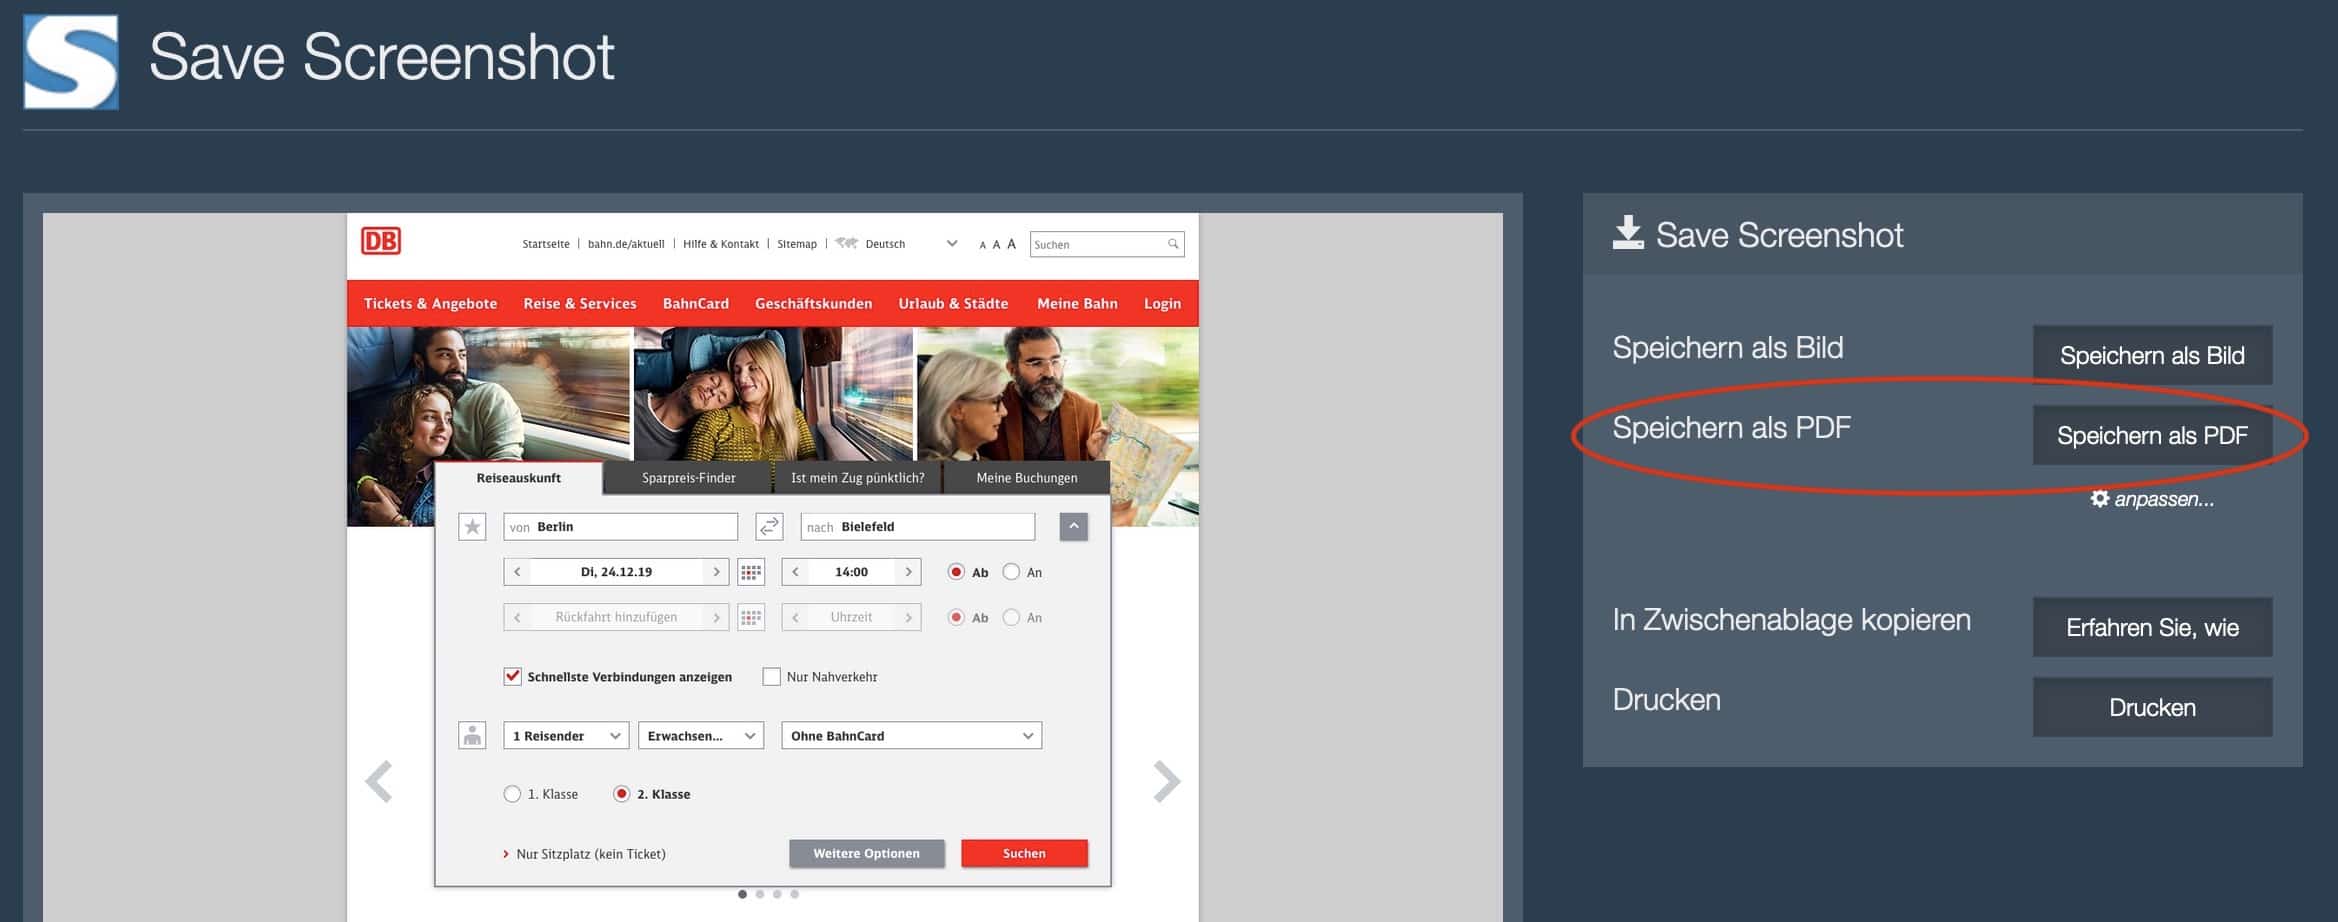Click Login in red navigation bar
Screen dimensions: 2338x922
point(1162,303)
